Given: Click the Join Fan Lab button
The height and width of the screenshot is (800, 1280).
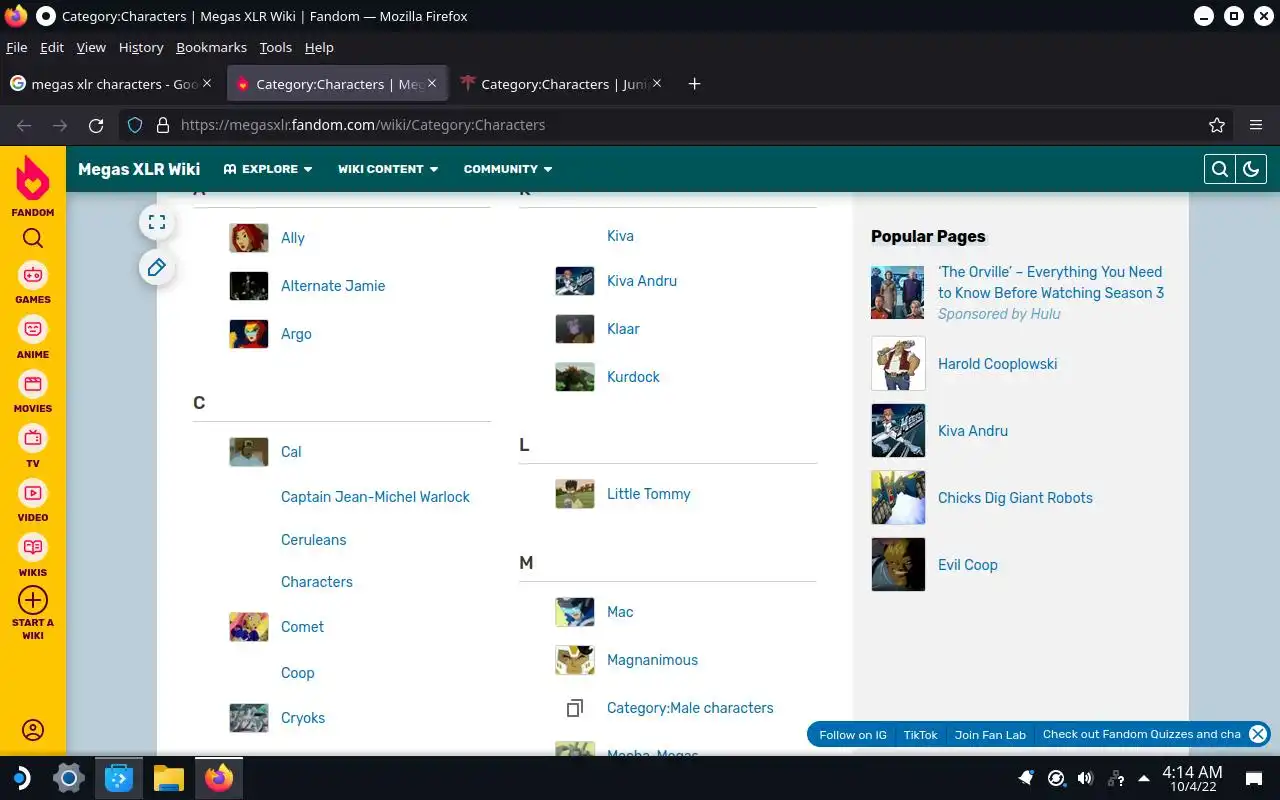Looking at the screenshot, I should [x=990, y=735].
